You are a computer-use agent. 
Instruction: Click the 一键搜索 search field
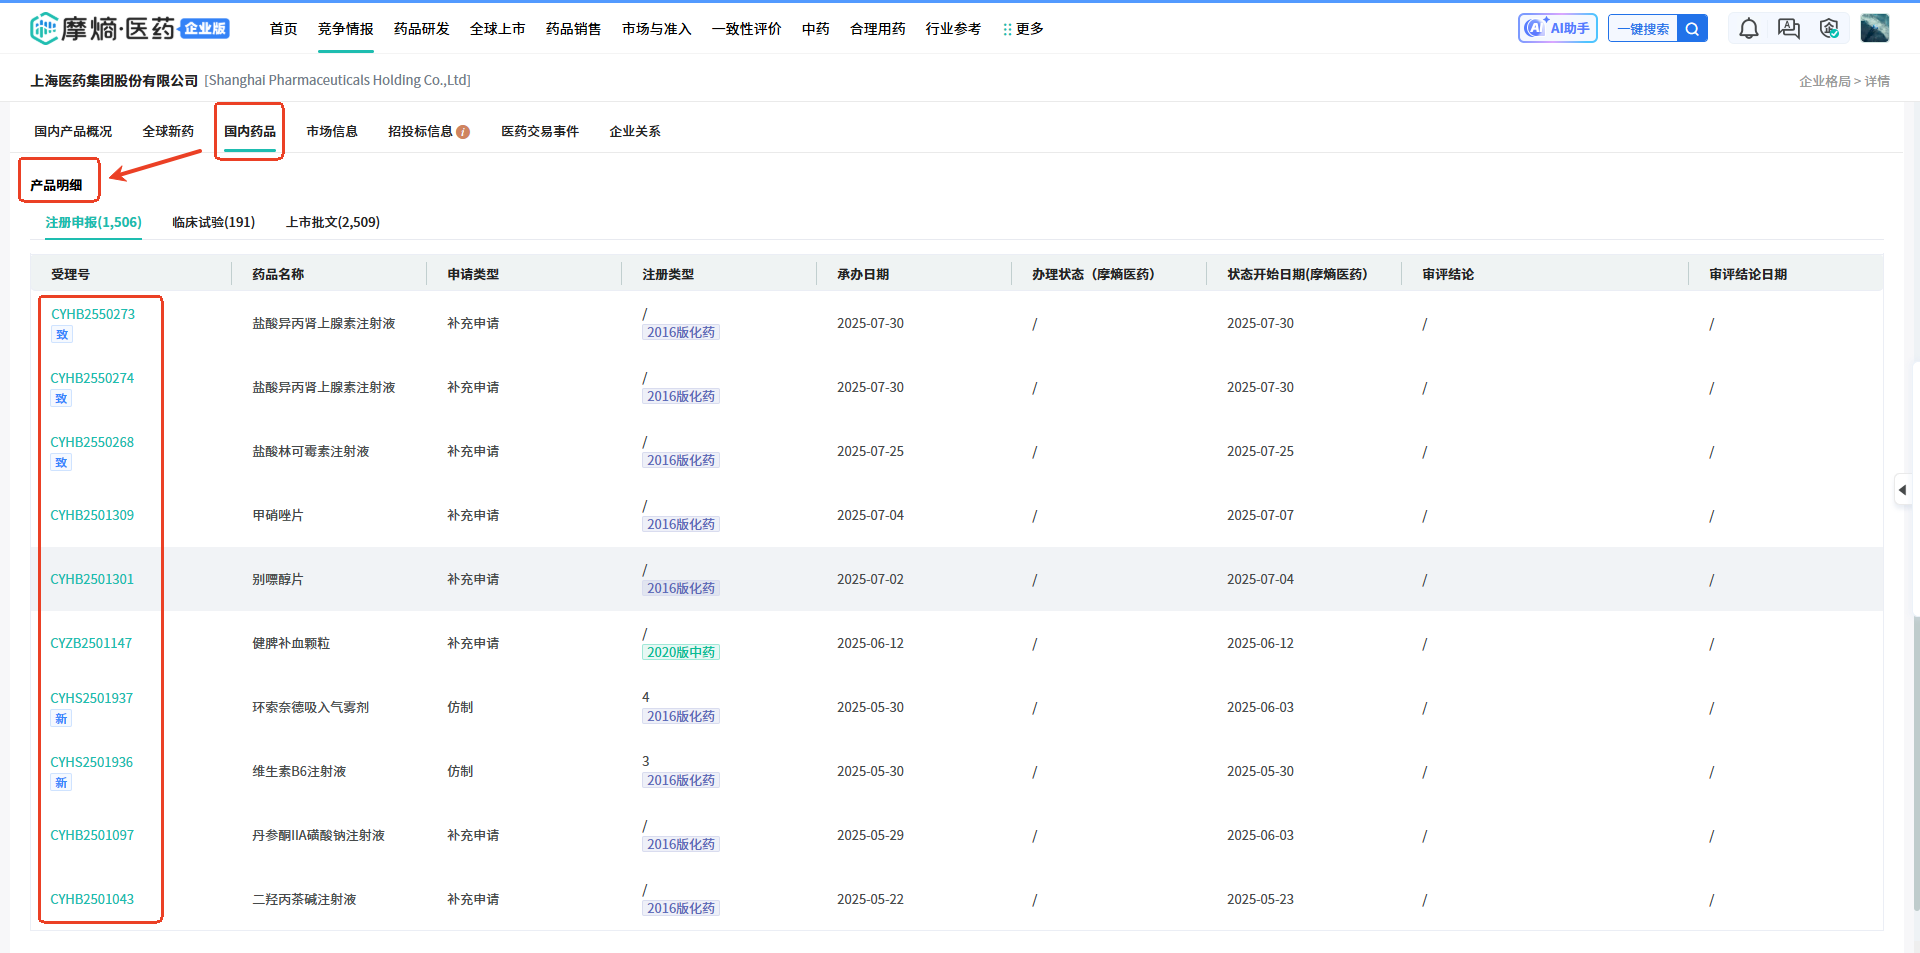tap(1643, 29)
